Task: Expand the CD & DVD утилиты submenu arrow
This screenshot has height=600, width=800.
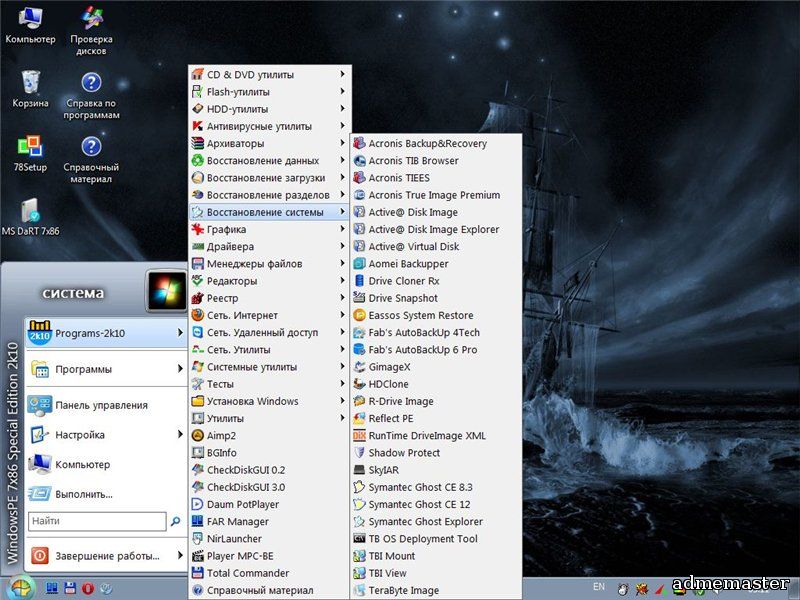Action: click(342, 74)
